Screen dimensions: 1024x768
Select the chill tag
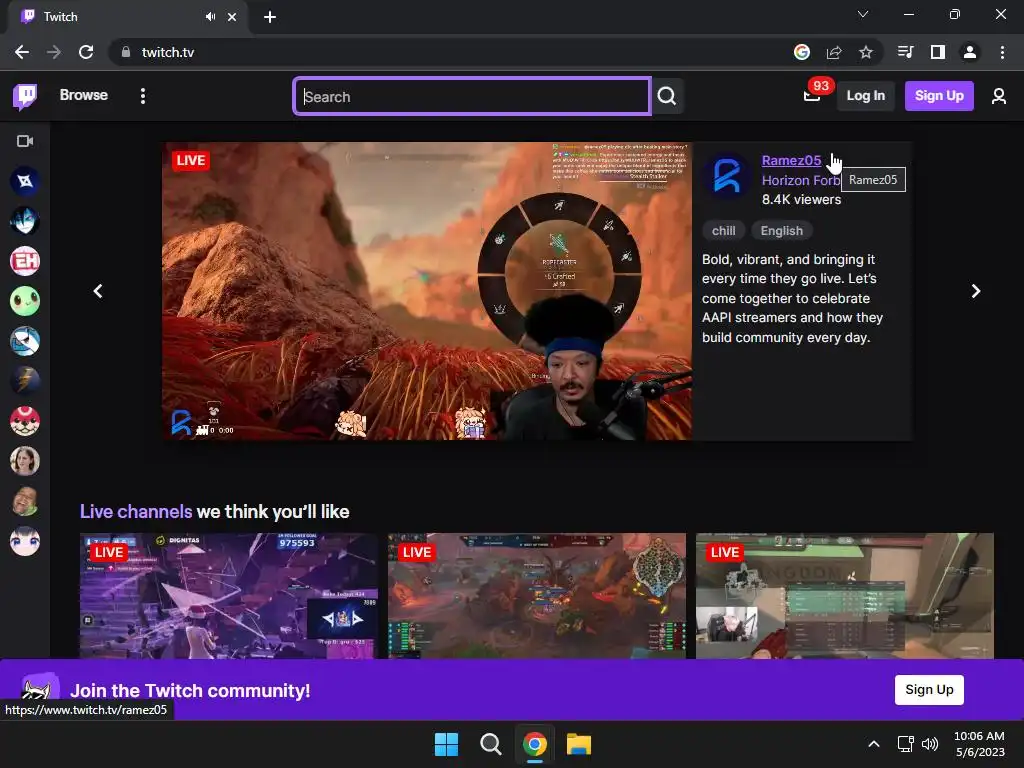point(723,231)
